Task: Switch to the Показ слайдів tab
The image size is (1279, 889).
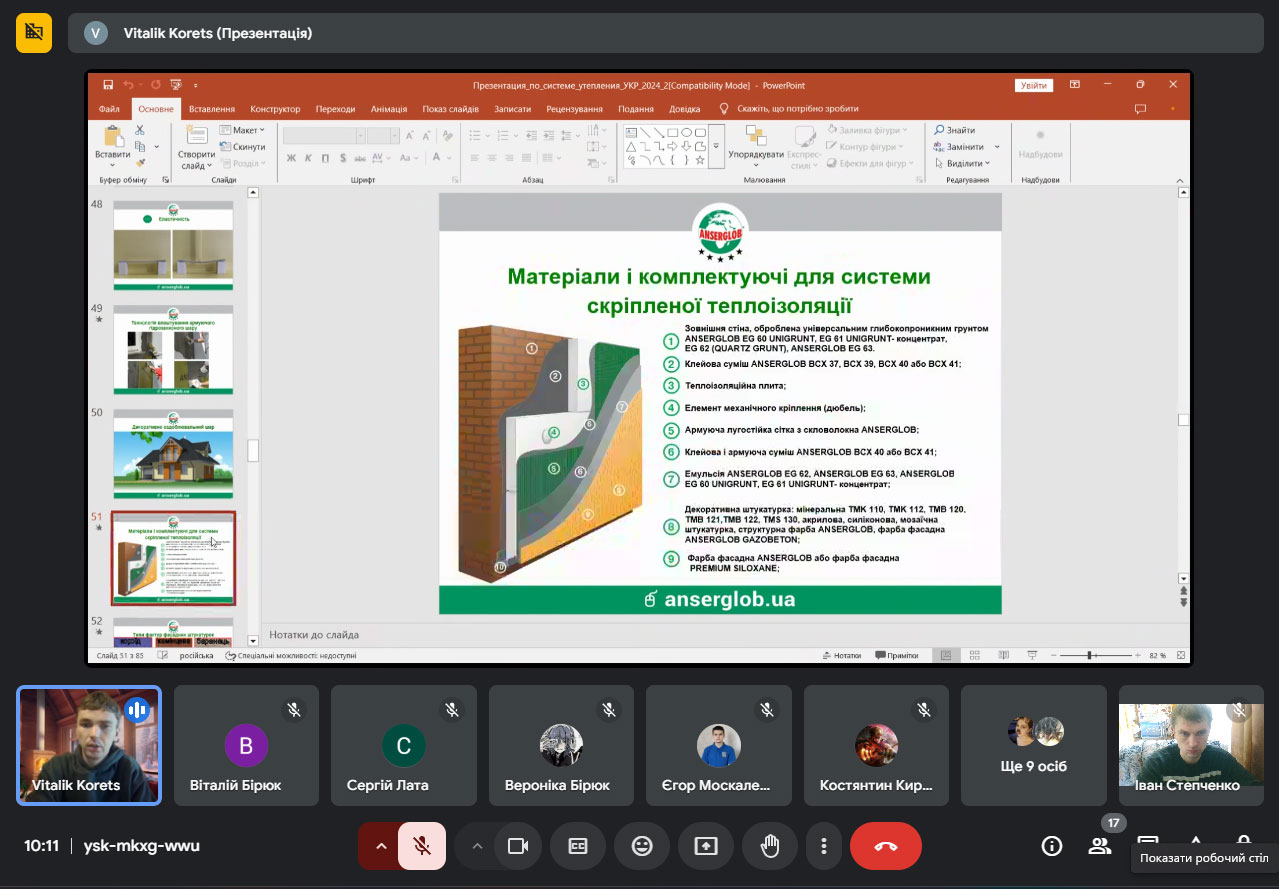Action: 450,109
